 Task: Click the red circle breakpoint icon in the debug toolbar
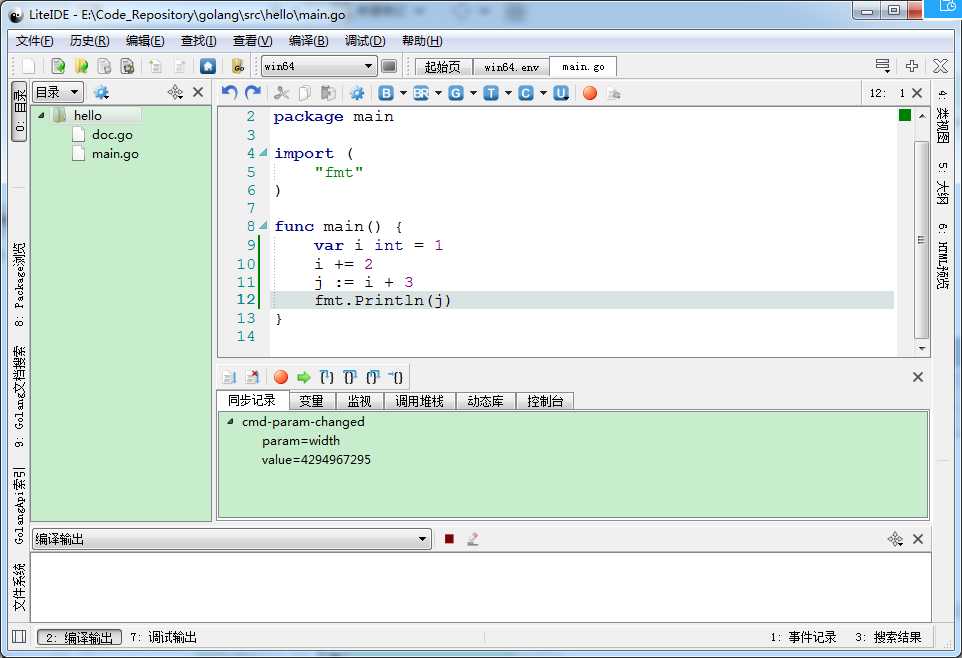pos(280,377)
